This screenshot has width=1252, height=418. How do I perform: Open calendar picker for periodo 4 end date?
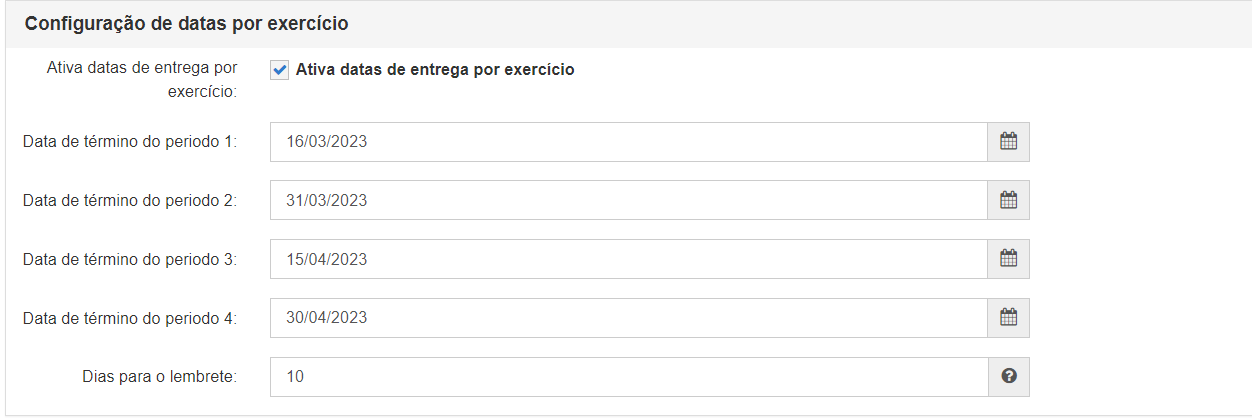[x=1009, y=318]
